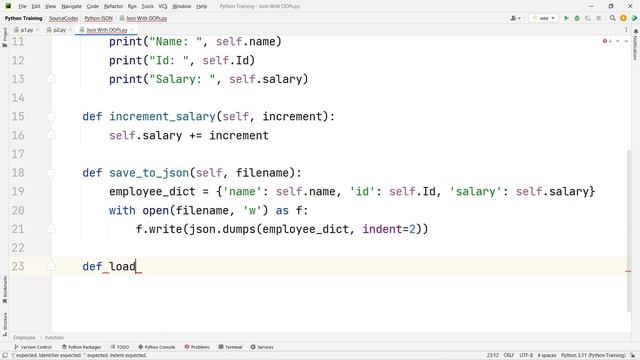Open the View menu
This screenshot has width=640, height=360.
tap(50, 7)
